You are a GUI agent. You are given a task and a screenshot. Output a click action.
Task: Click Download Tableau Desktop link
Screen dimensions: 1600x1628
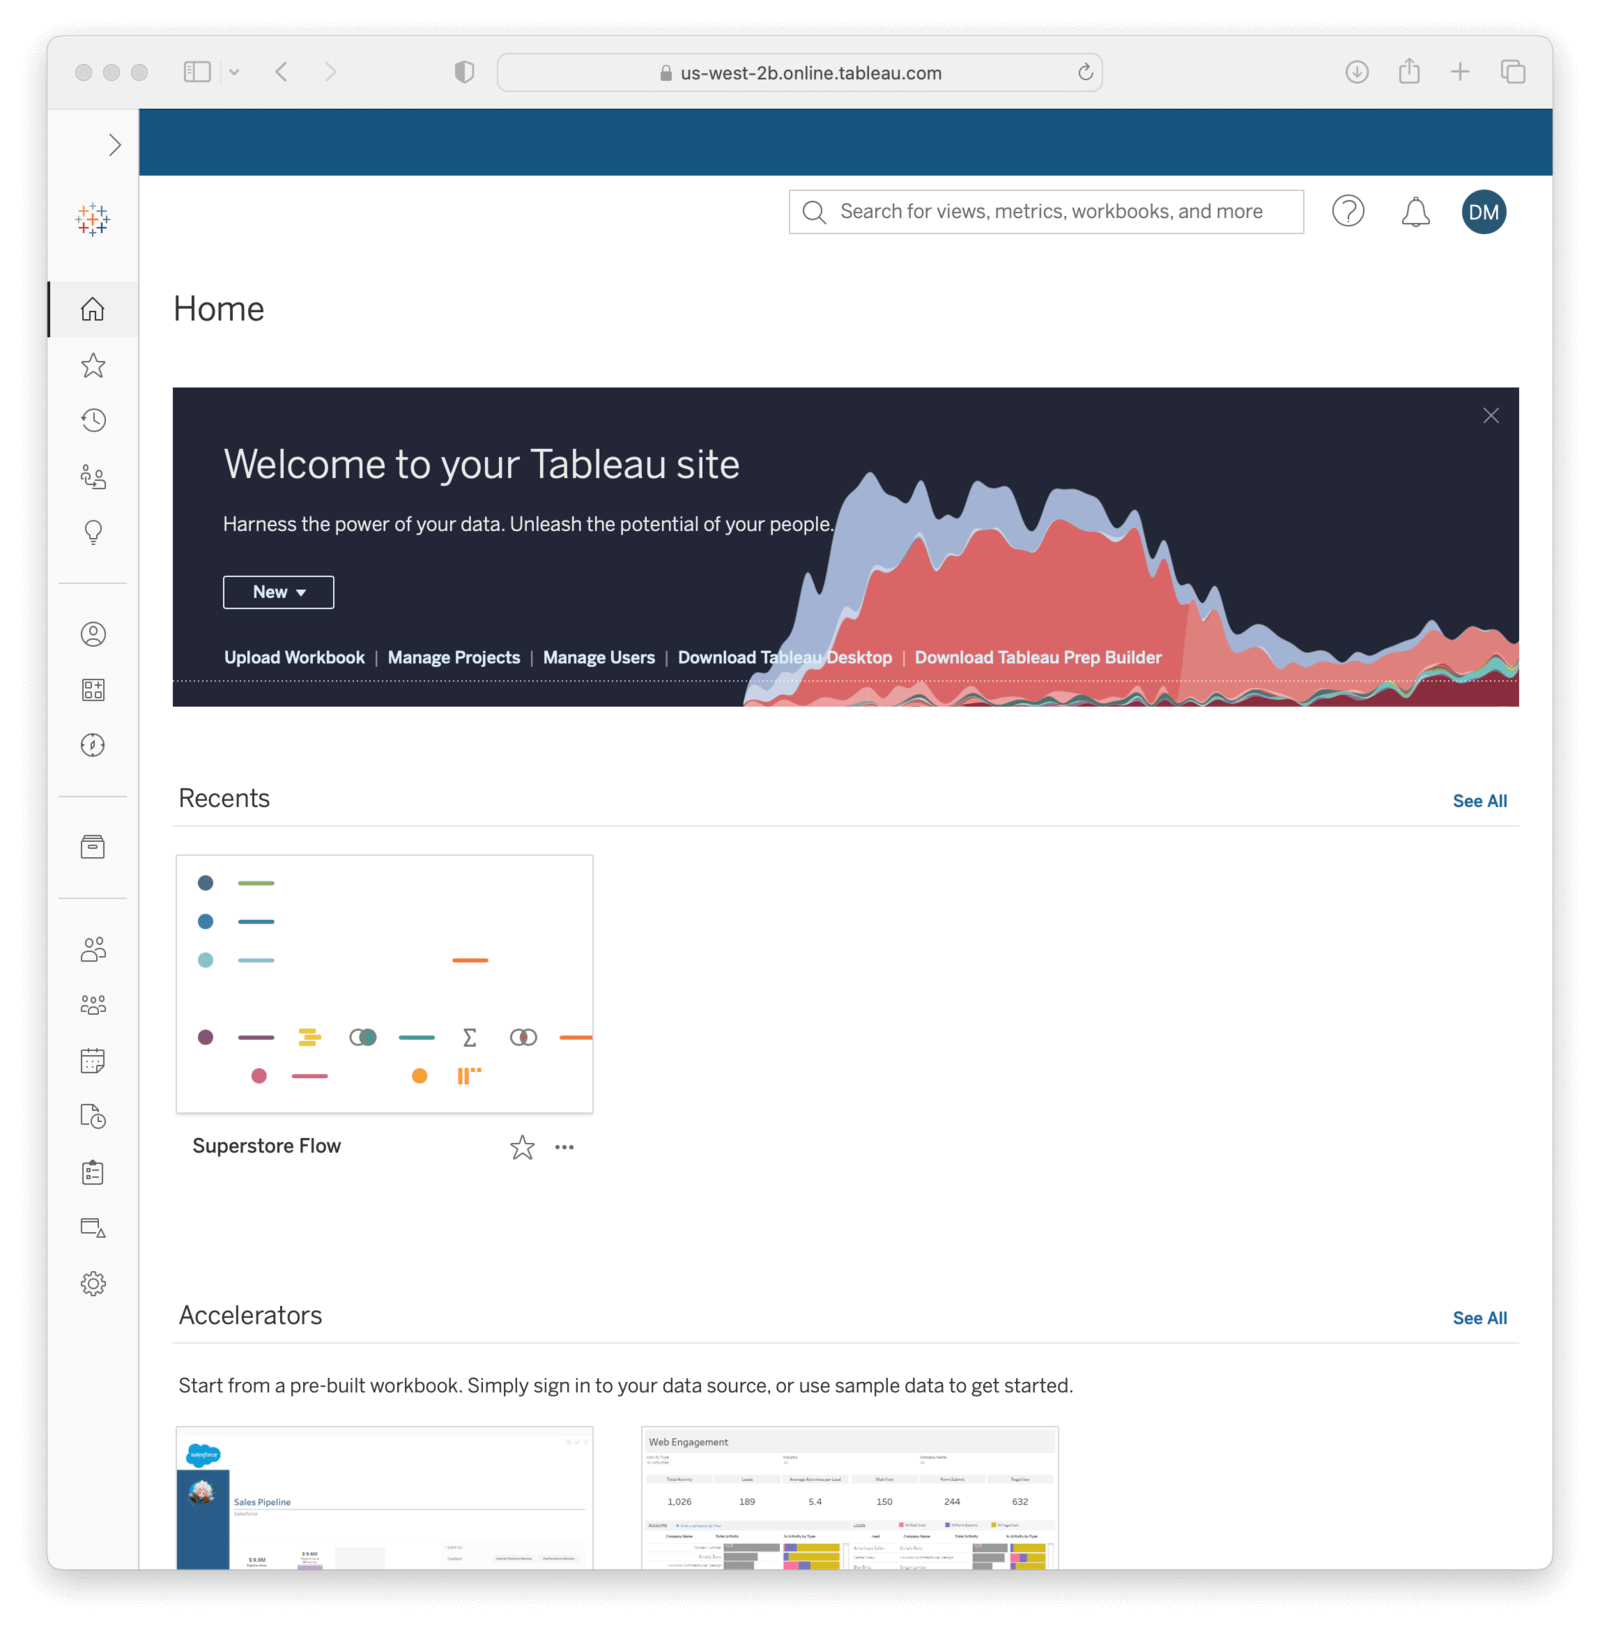(x=785, y=657)
